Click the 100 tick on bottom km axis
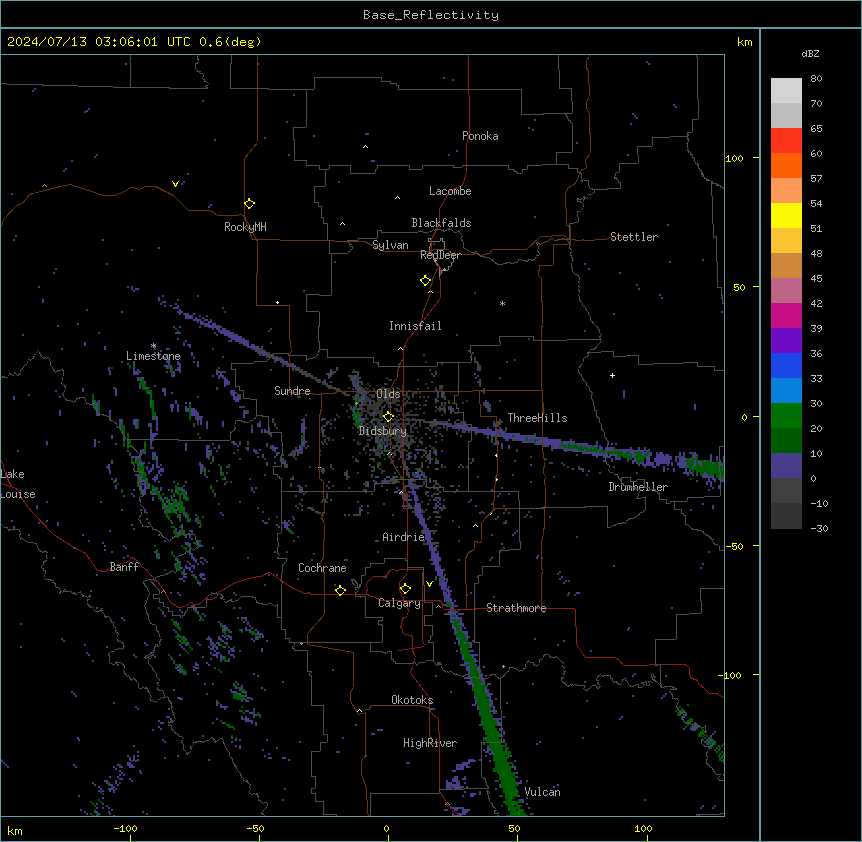Viewport: 862px width, 842px height. point(643,828)
